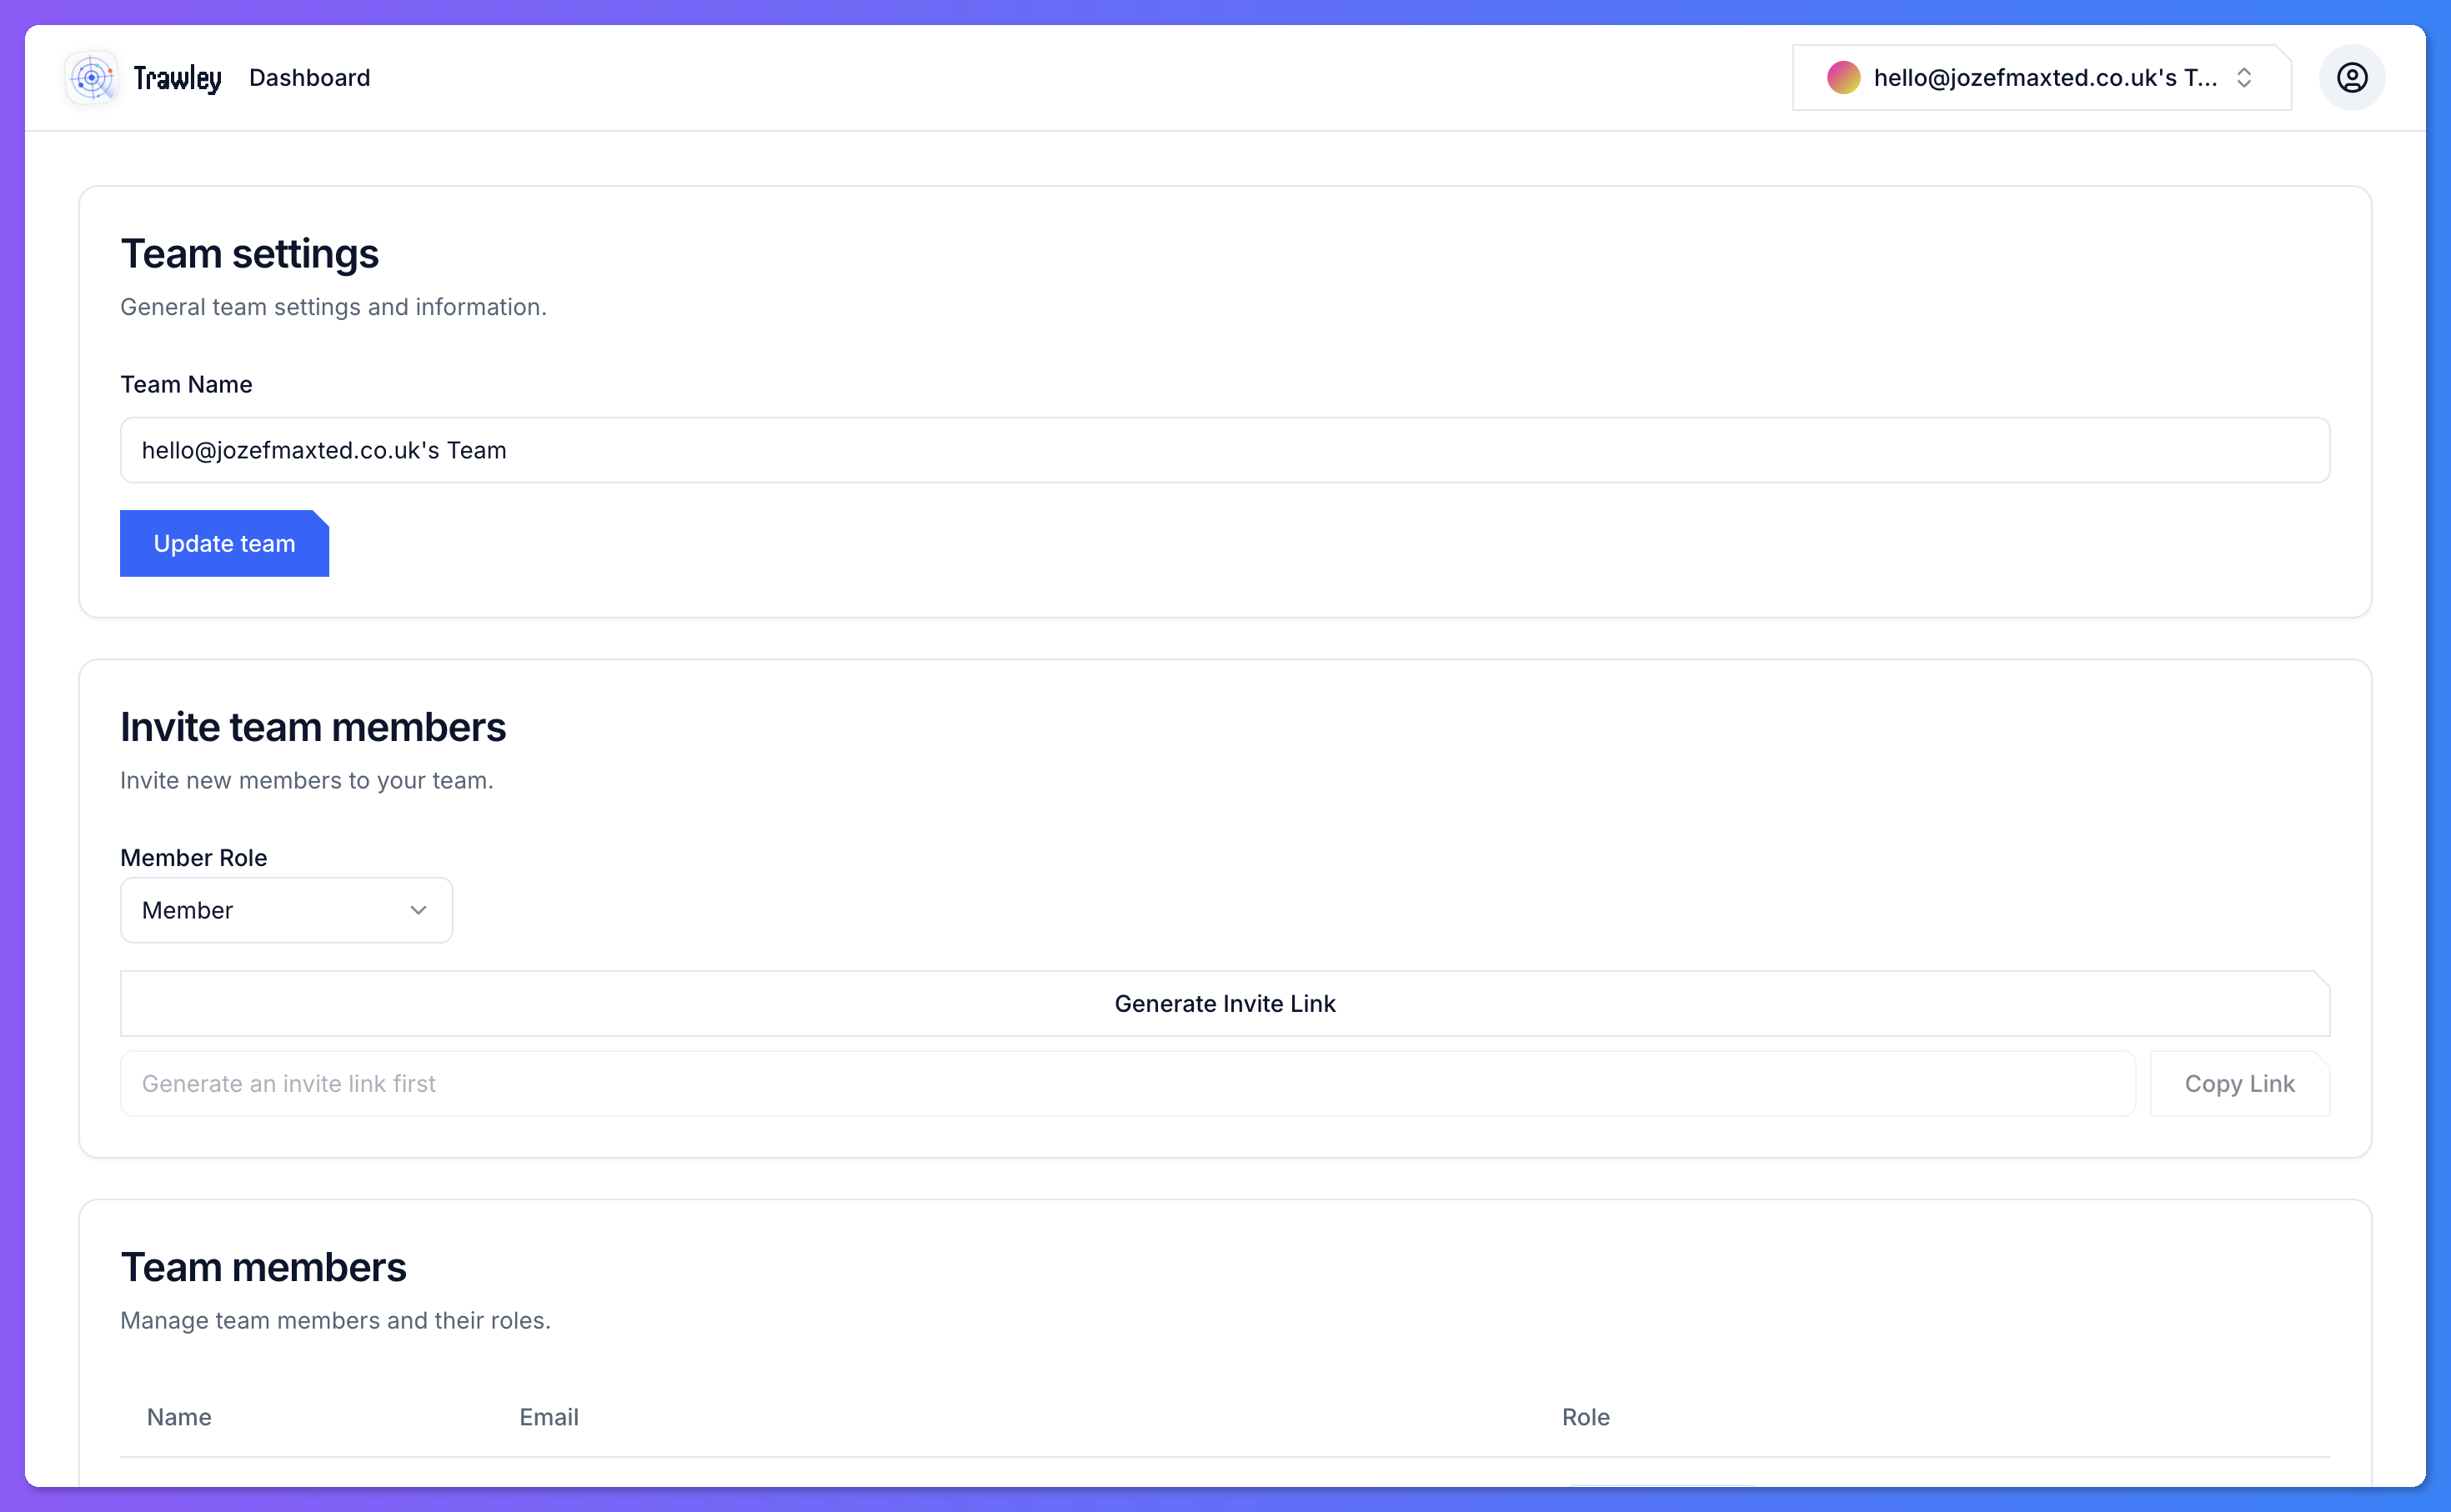Click the team switcher up-down chevrons
This screenshot has width=2451, height=1512.
click(x=2244, y=77)
